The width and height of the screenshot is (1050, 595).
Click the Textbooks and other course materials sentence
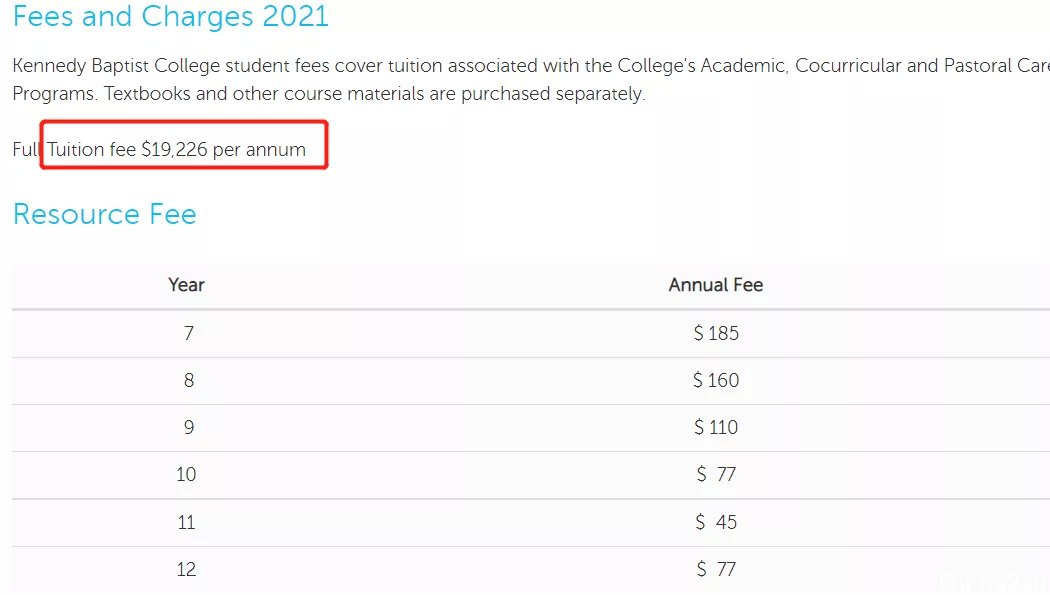pyautogui.click(x=374, y=94)
